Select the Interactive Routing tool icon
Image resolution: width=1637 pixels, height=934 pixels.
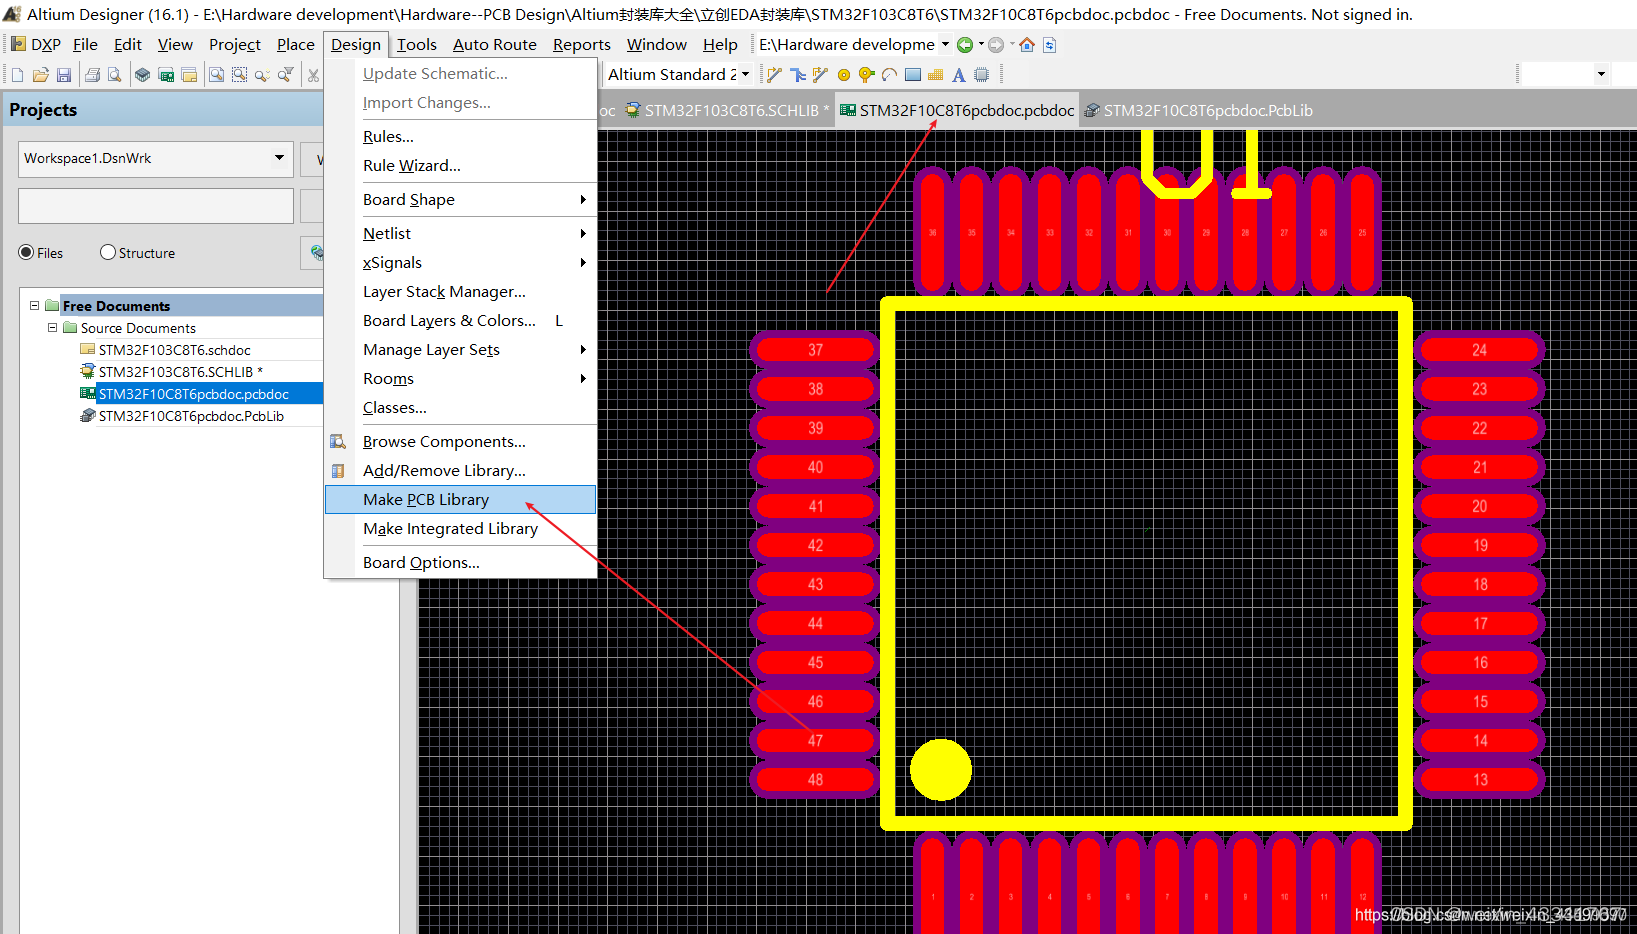[775, 75]
